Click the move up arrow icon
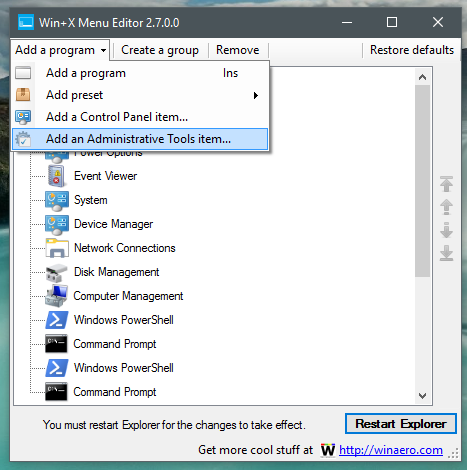Screen dimensions: 467x470 pos(446,207)
